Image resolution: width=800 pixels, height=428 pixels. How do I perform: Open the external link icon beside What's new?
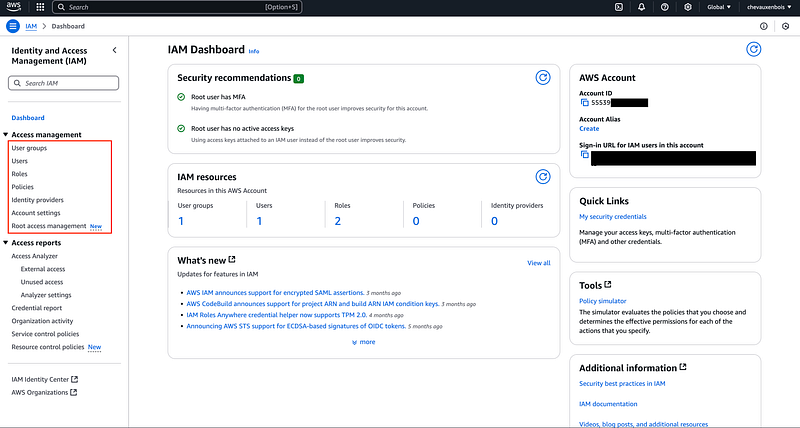coord(232,260)
